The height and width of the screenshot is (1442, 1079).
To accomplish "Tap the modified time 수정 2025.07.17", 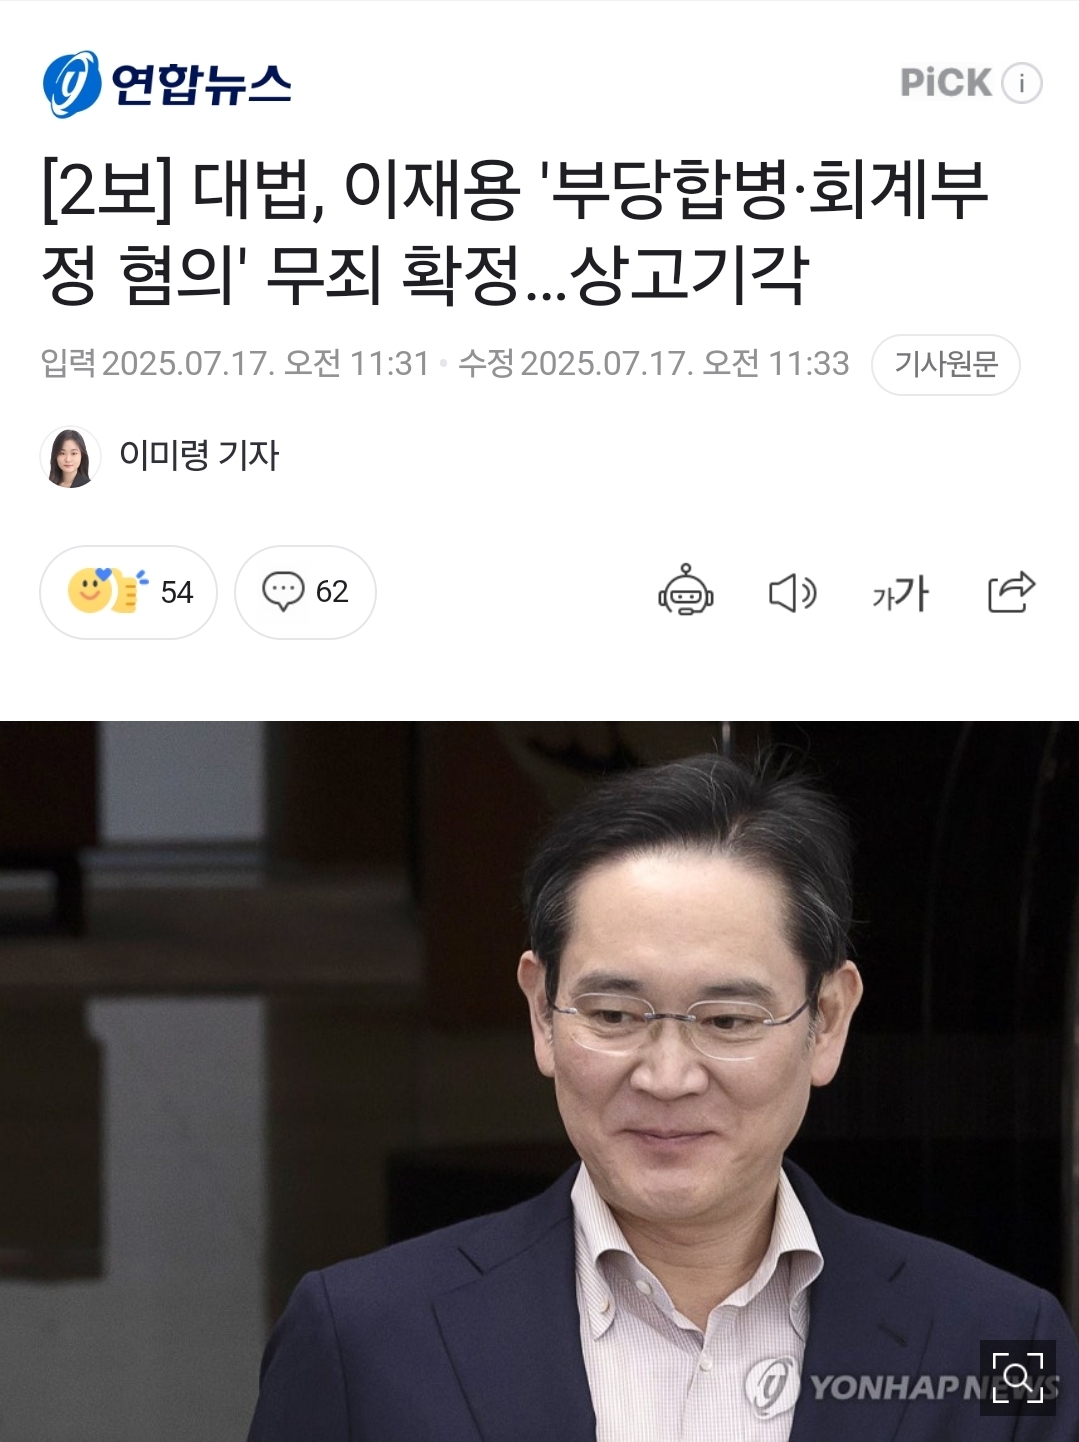I will pyautogui.click(x=654, y=364).
